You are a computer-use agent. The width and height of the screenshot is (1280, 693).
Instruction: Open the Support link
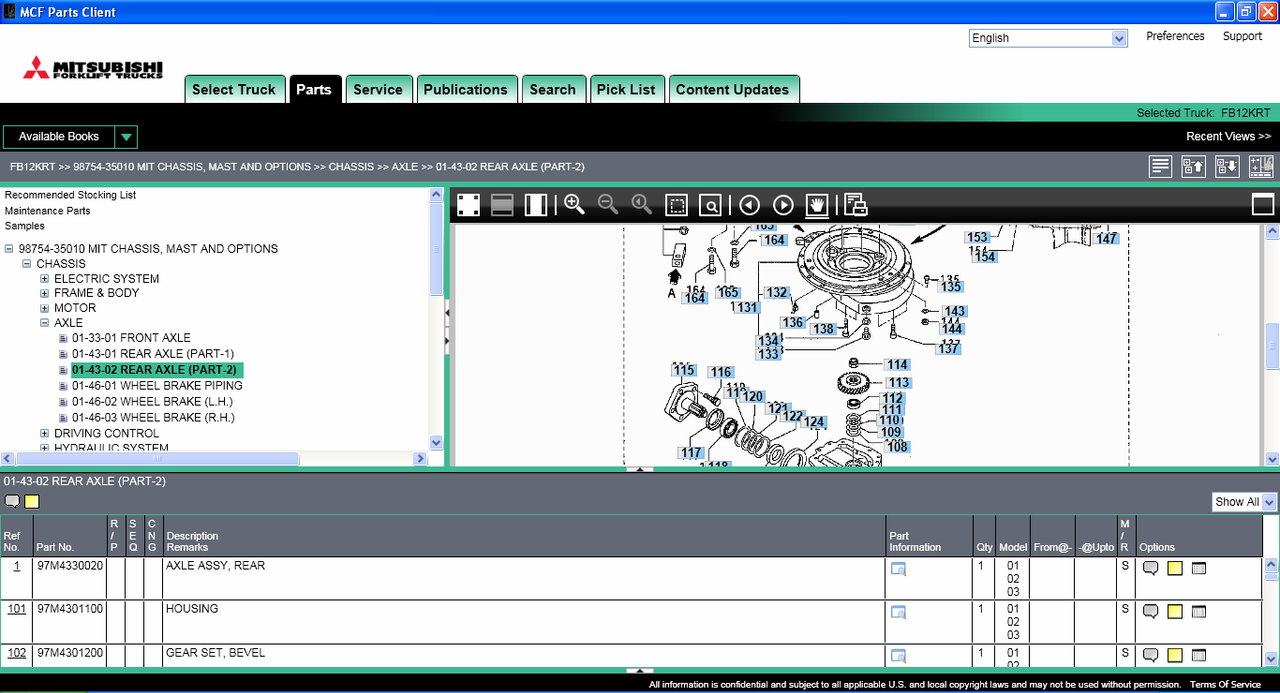coord(1242,36)
